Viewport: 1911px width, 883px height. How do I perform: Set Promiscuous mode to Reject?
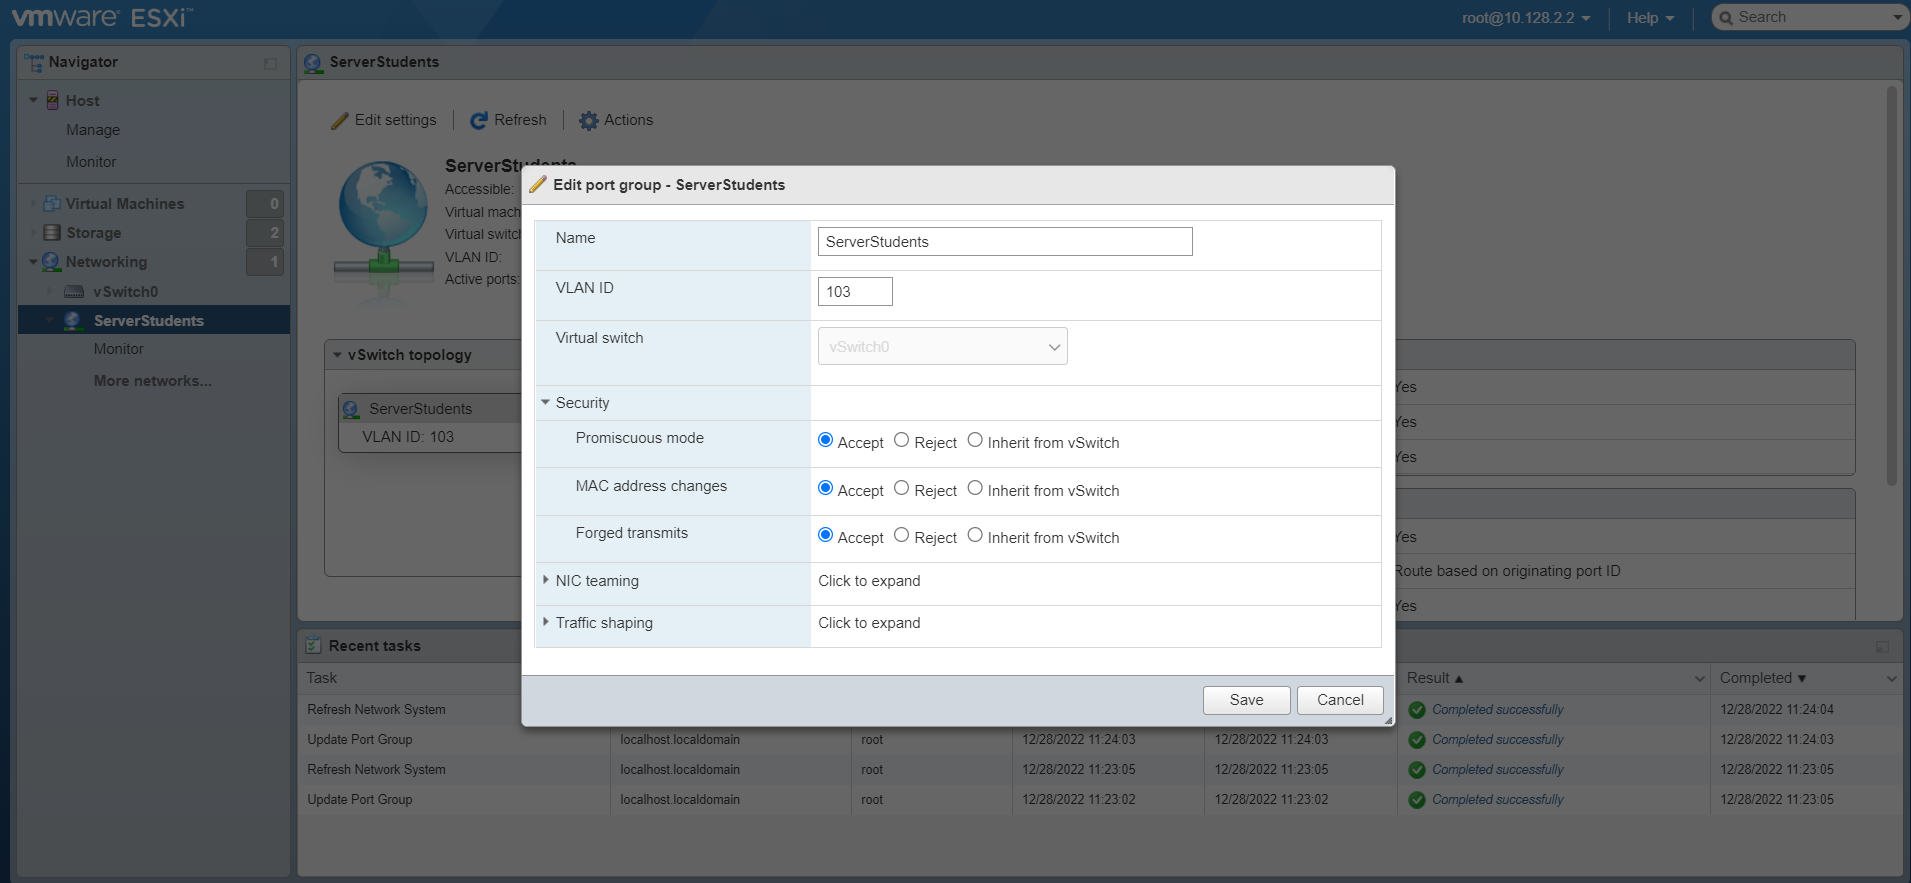pos(902,440)
